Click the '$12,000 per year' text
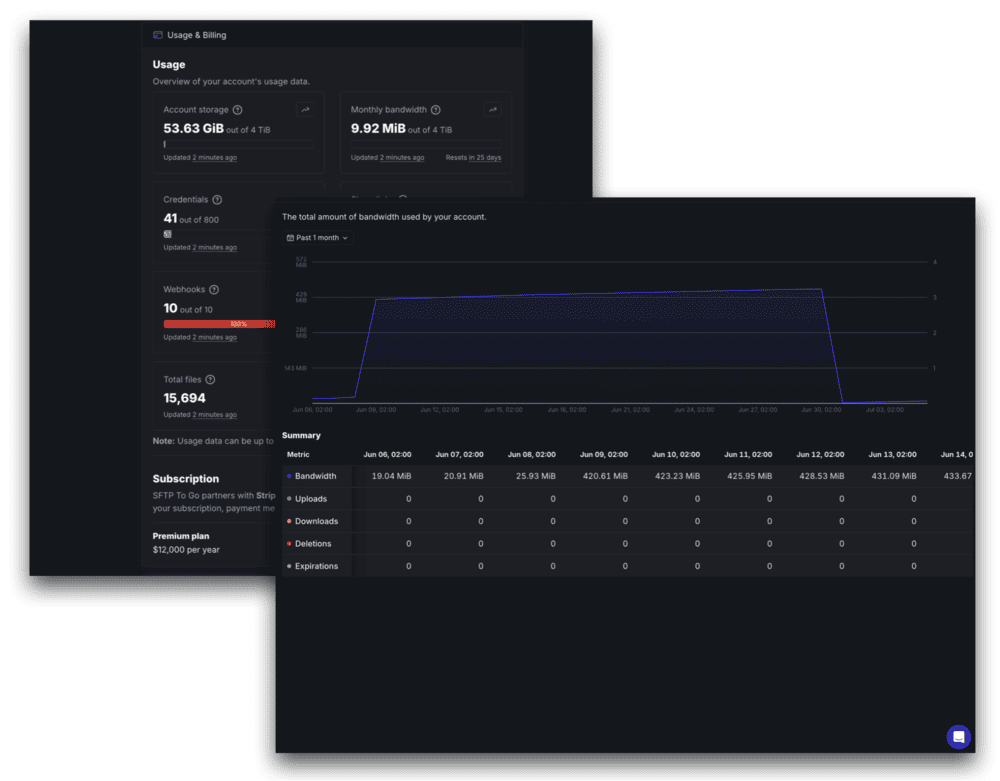The width and height of the screenshot is (1000, 781). 186,550
